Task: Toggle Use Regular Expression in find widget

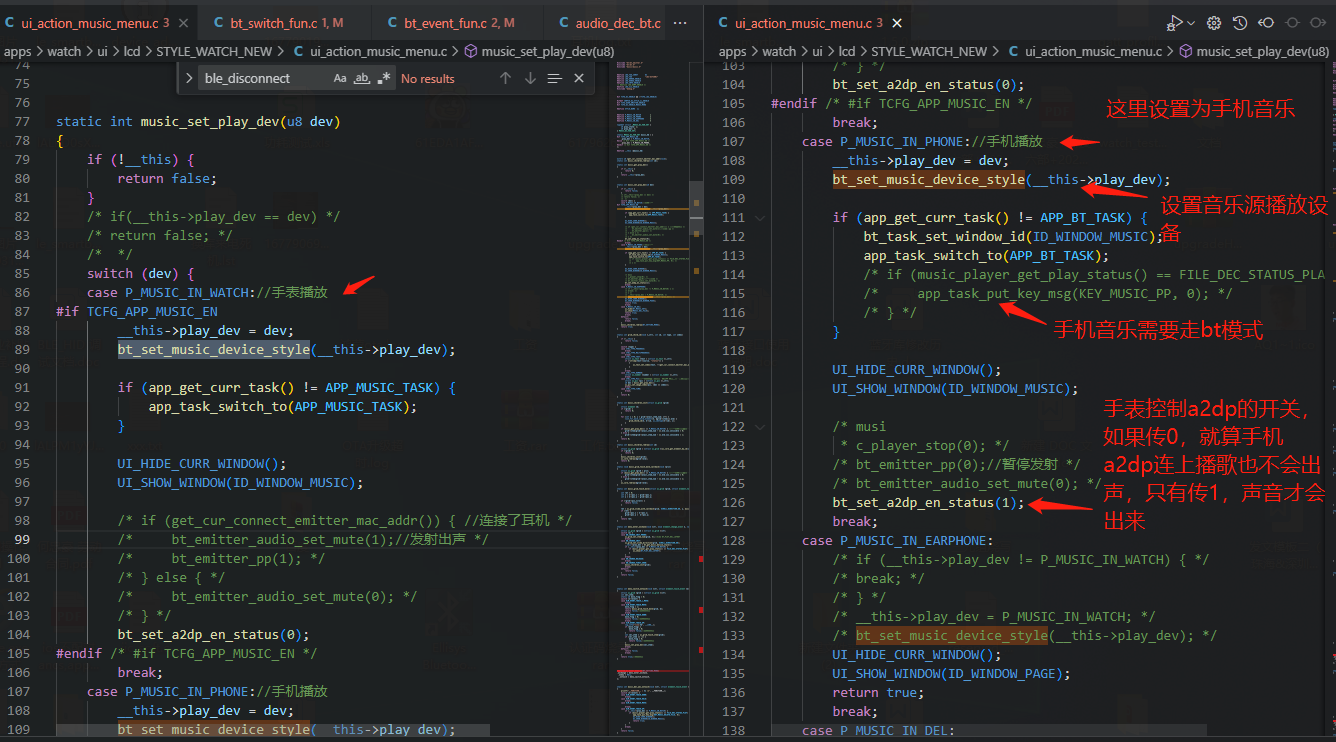Action: [x=384, y=78]
